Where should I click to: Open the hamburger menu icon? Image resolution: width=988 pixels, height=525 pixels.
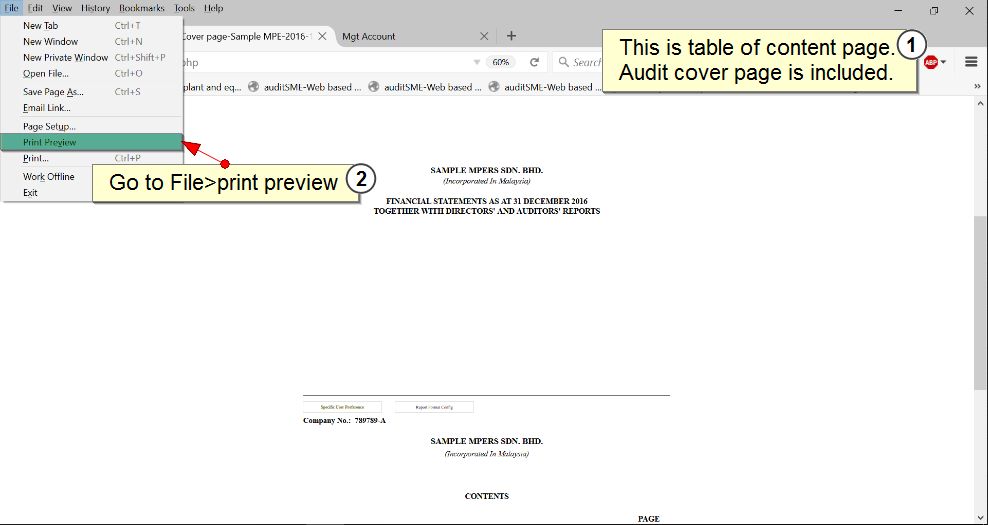(x=971, y=62)
